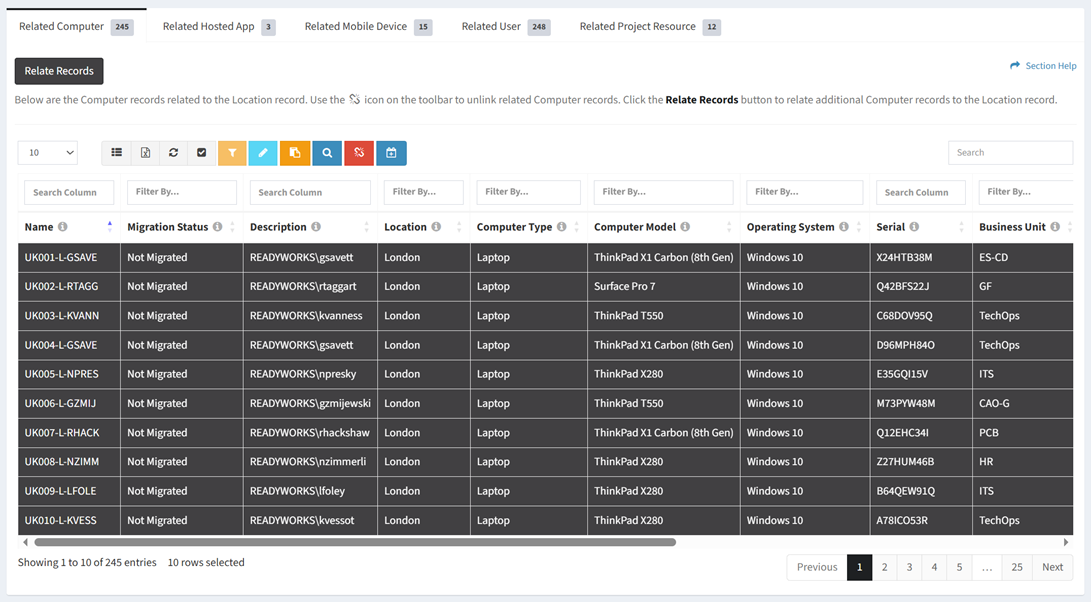The image size is (1091, 602).
Task: Click the Search box above the table
Action: 1010,153
